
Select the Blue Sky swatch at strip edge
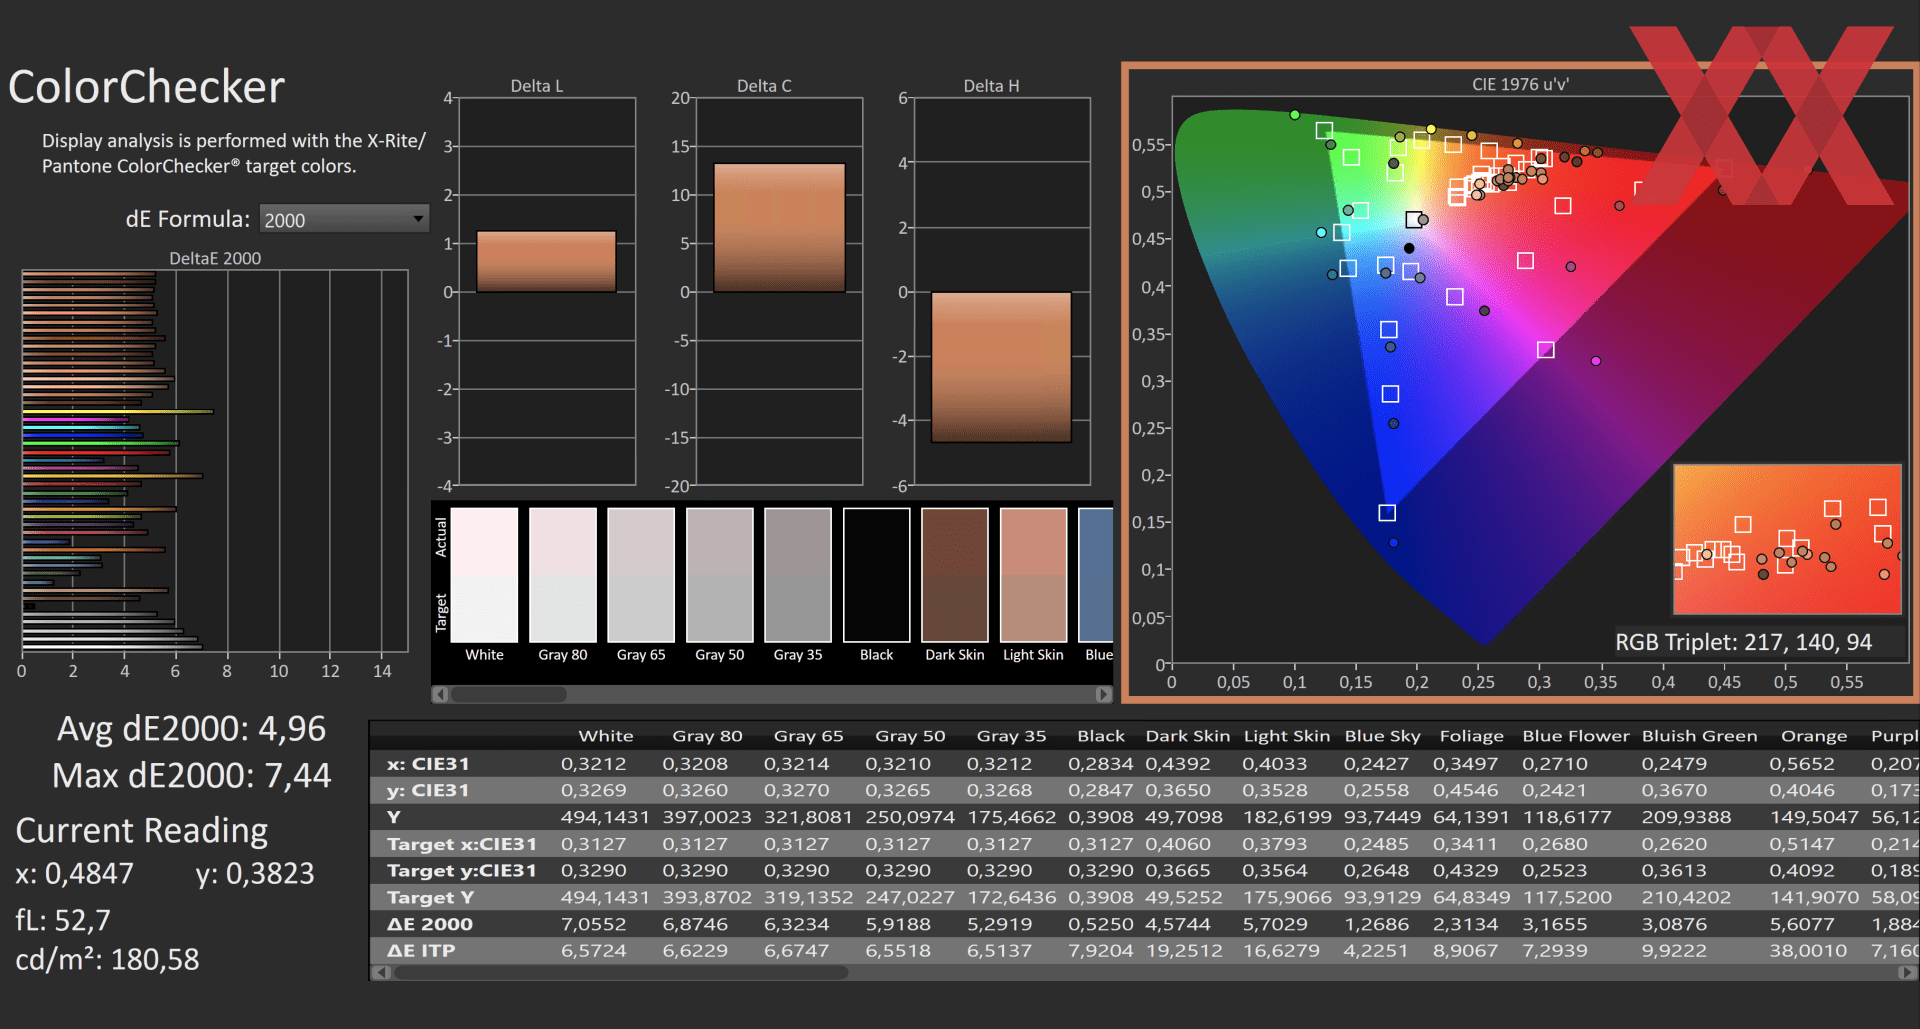(x=1096, y=575)
